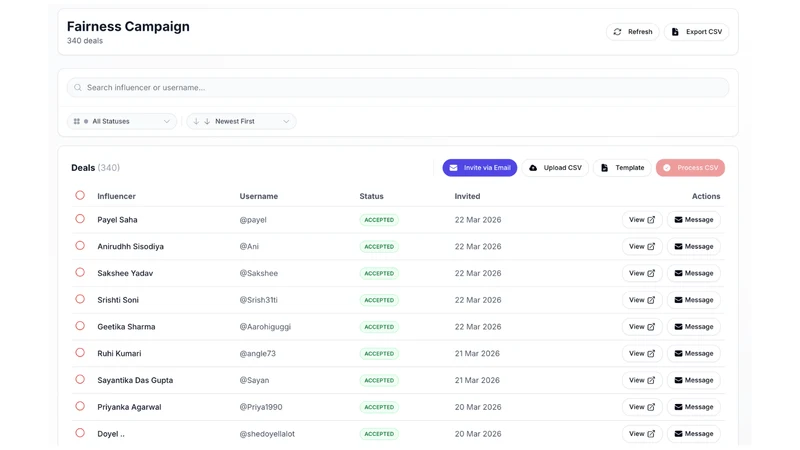Click the Invited column header
This screenshot has width=800, height=450.
click(467, 196)
